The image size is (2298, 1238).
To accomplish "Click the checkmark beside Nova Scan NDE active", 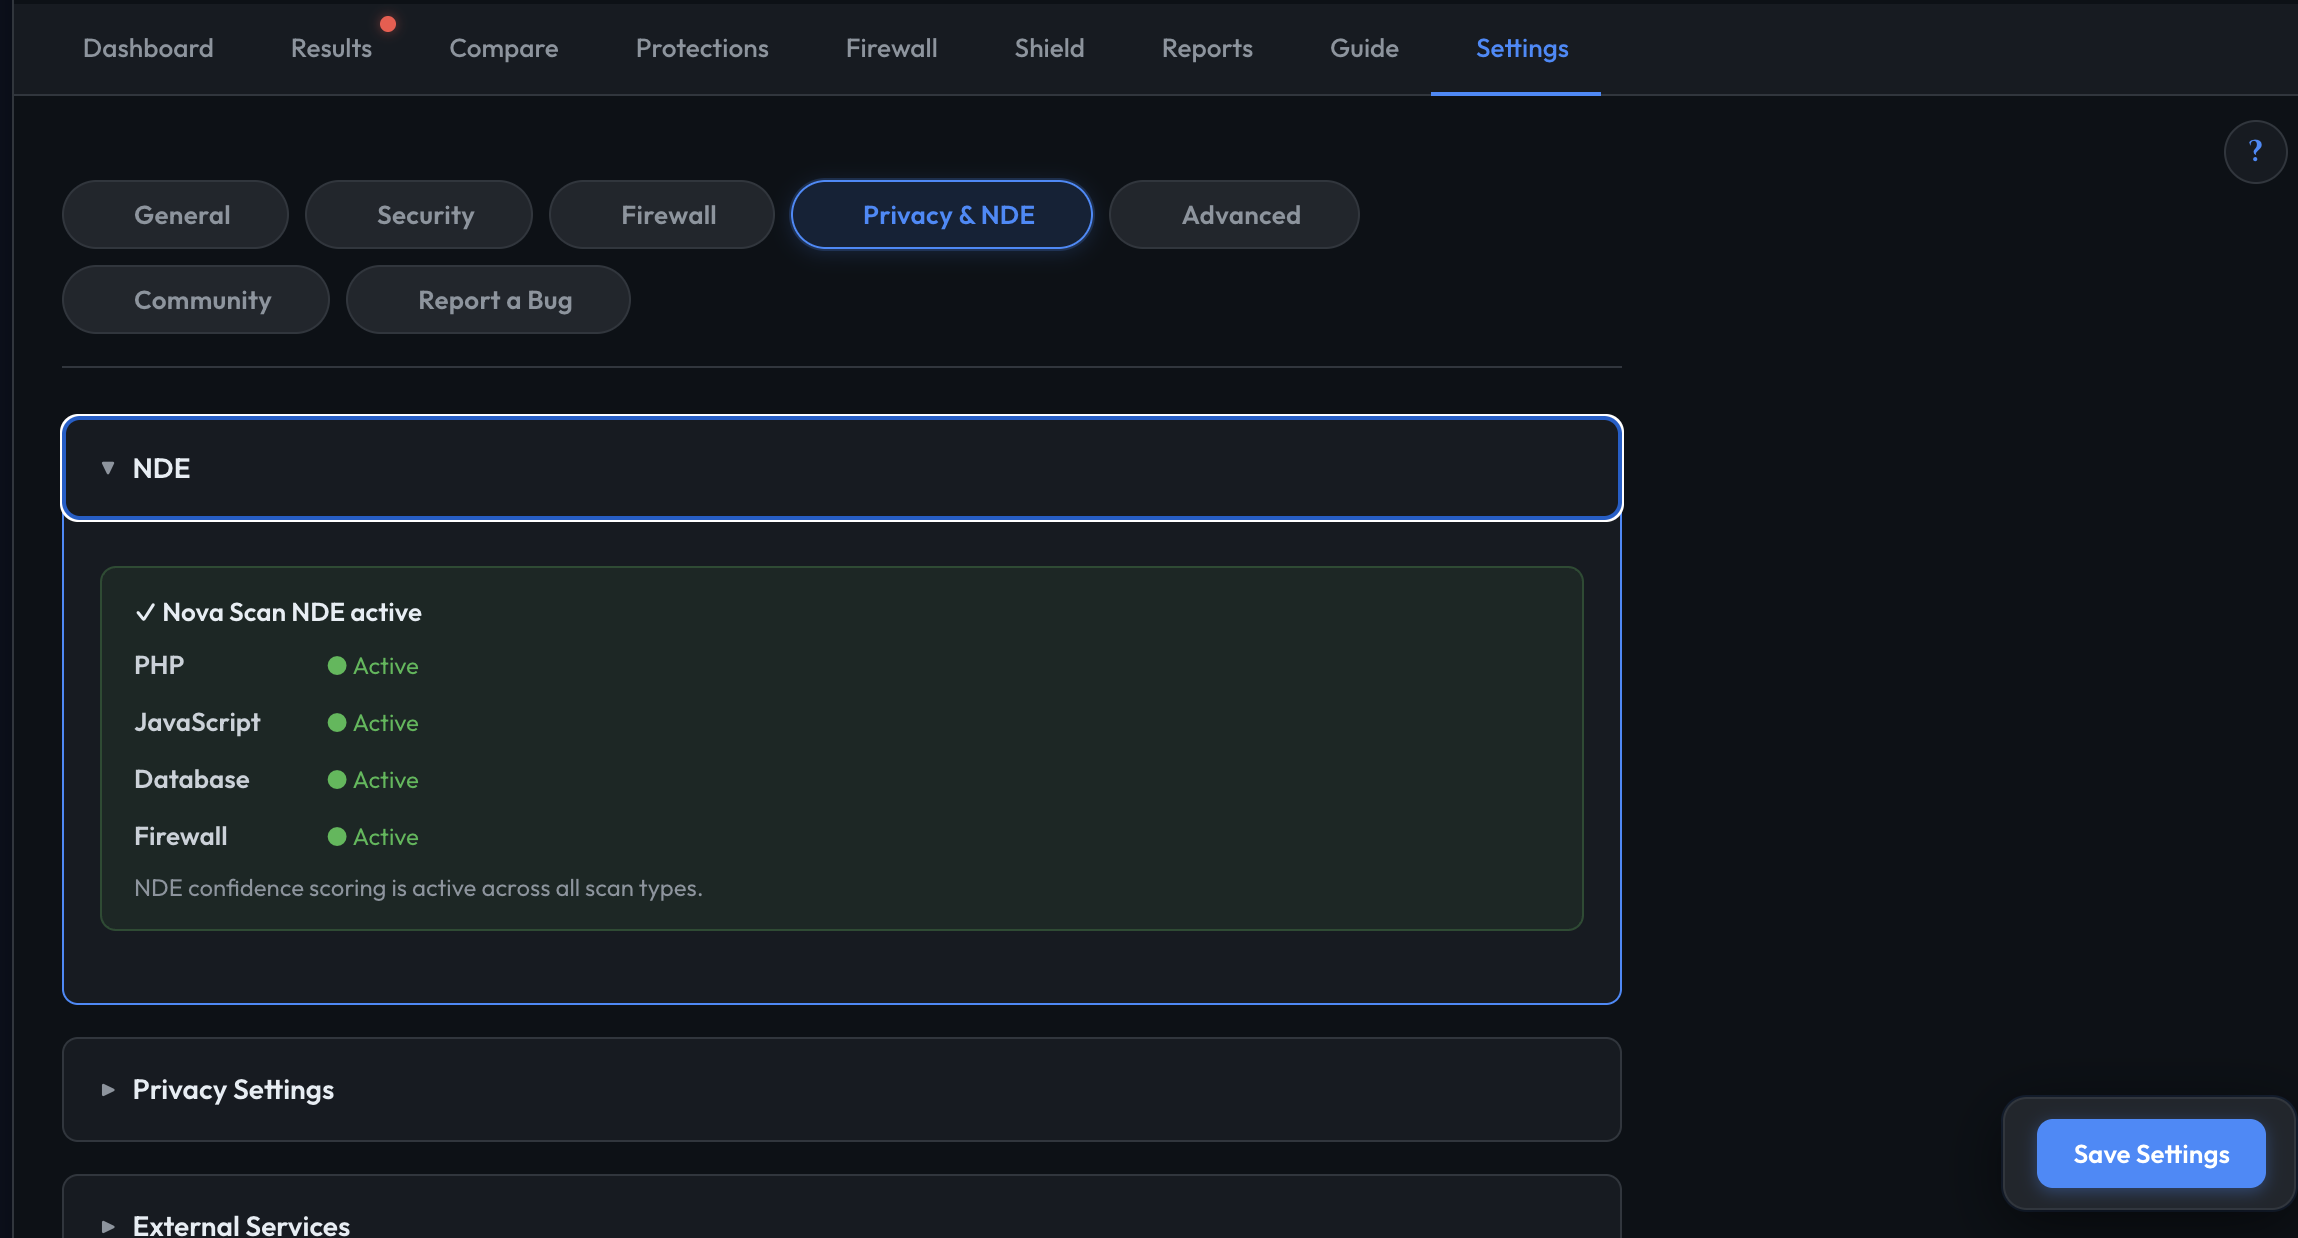I will click(146, 611).
